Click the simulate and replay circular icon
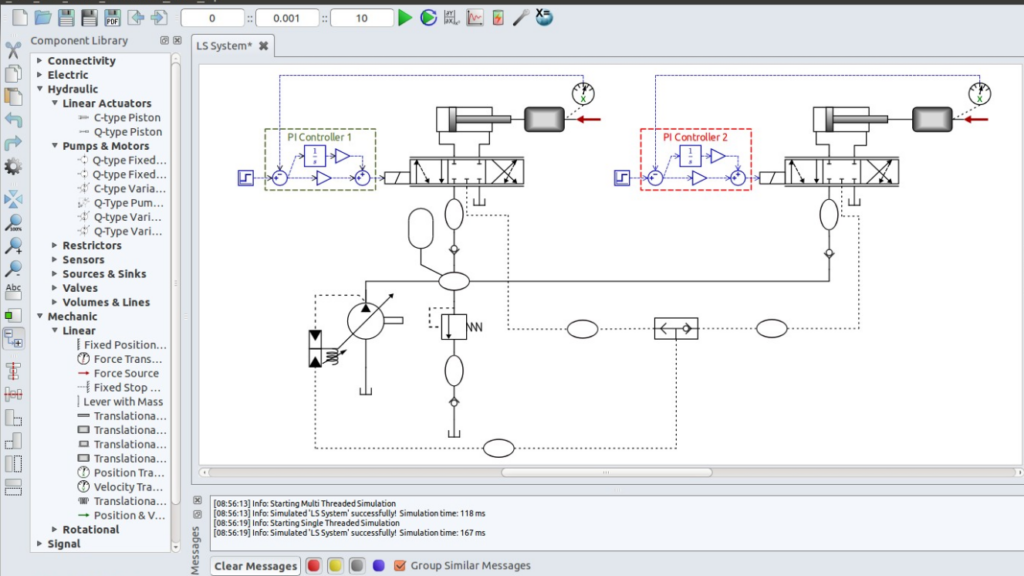The width and height of the screenshot is (1024, 576). (x=428, y=18)
